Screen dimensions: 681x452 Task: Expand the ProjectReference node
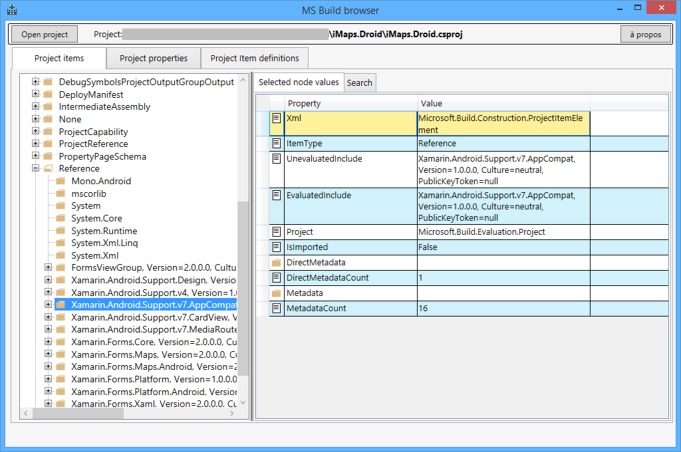pos(36,143)
